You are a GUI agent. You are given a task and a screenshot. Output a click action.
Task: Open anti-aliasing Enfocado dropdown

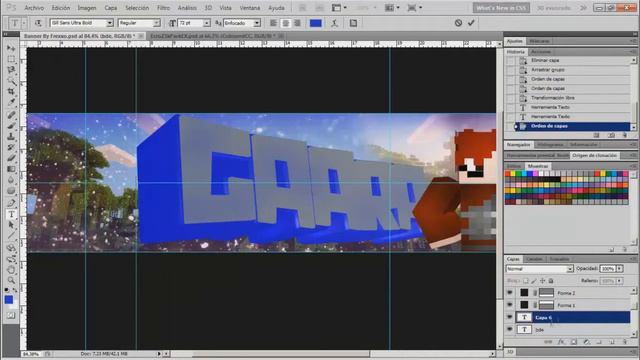[x=257, y=23]
